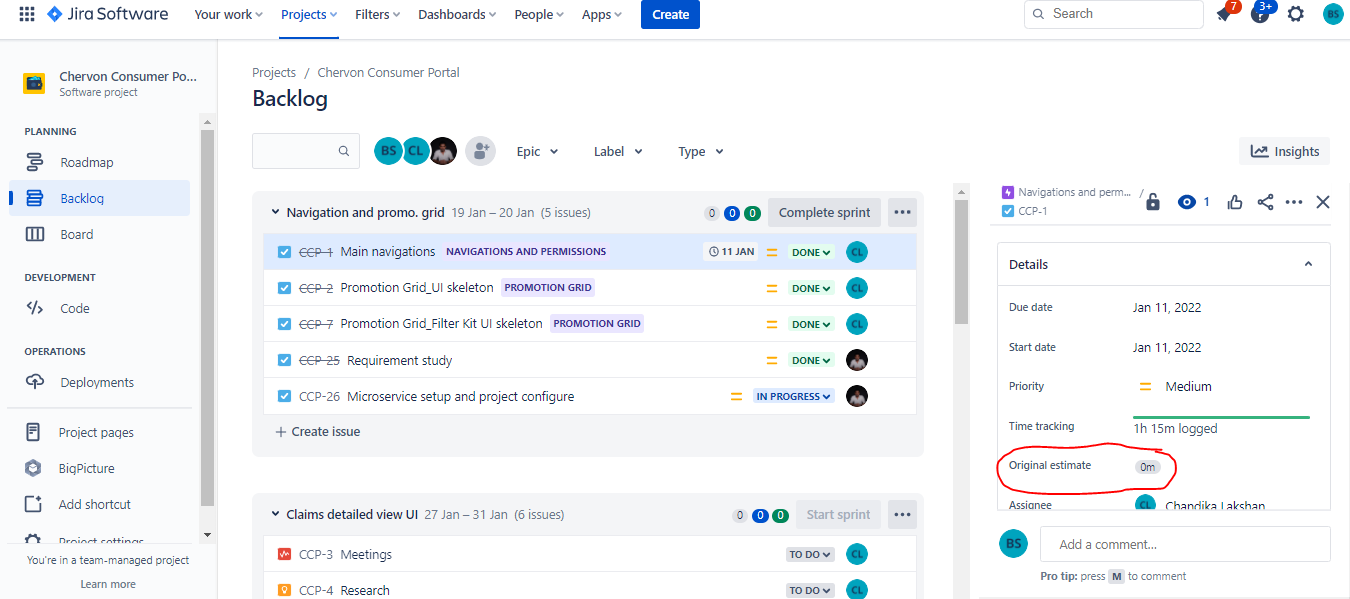The image size is (1350, 599).
Task: Open the Filters menu
Action: pyautogui.click(x=378, y=14)
